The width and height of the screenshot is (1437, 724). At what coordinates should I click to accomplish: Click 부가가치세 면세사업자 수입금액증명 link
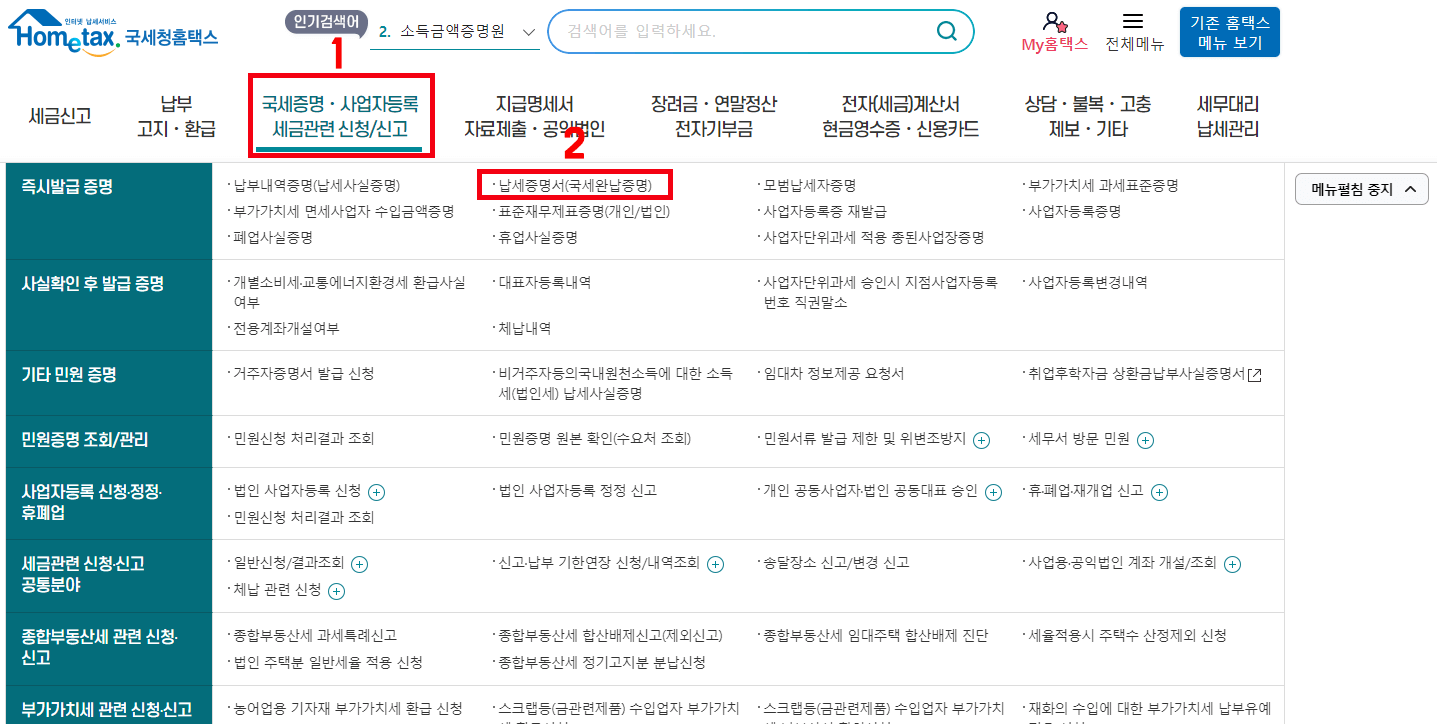[x=343, y=211]
